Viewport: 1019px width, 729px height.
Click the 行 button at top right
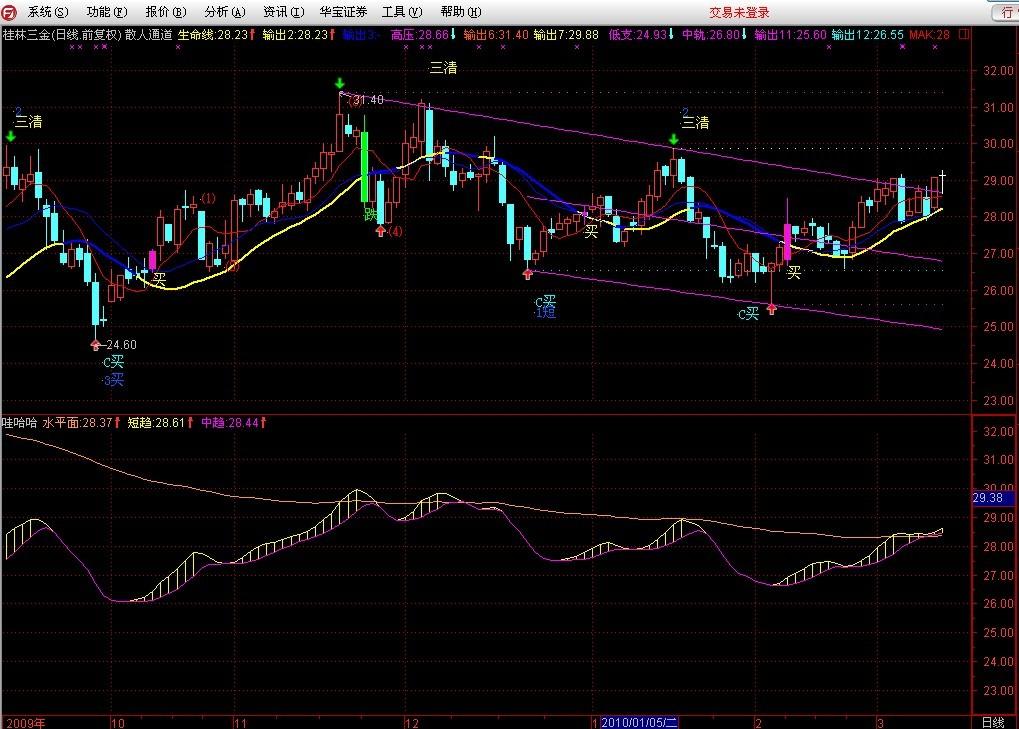point(1004,13)
